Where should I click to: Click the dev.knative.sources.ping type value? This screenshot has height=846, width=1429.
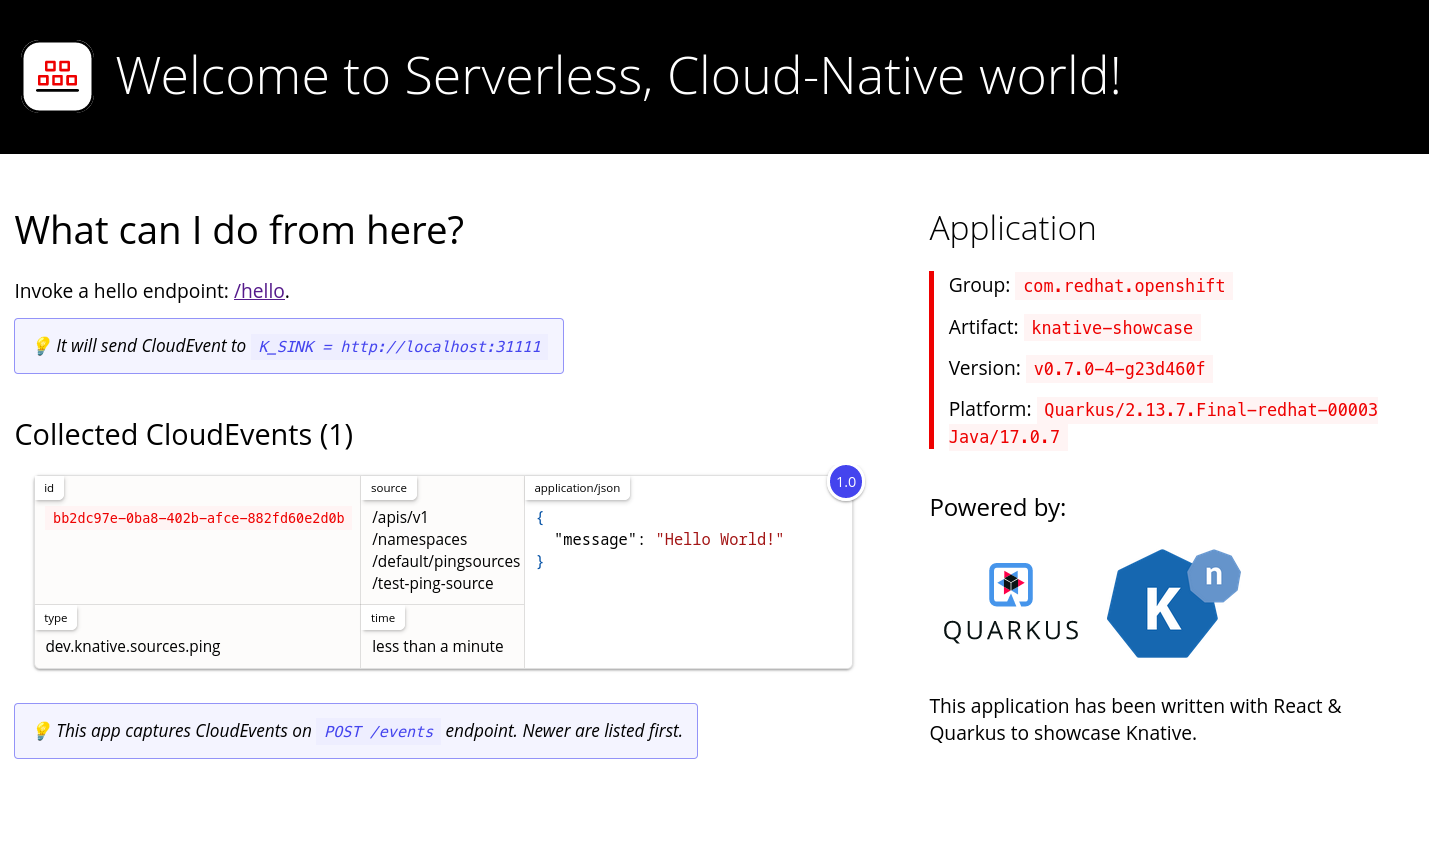(133, 646)
